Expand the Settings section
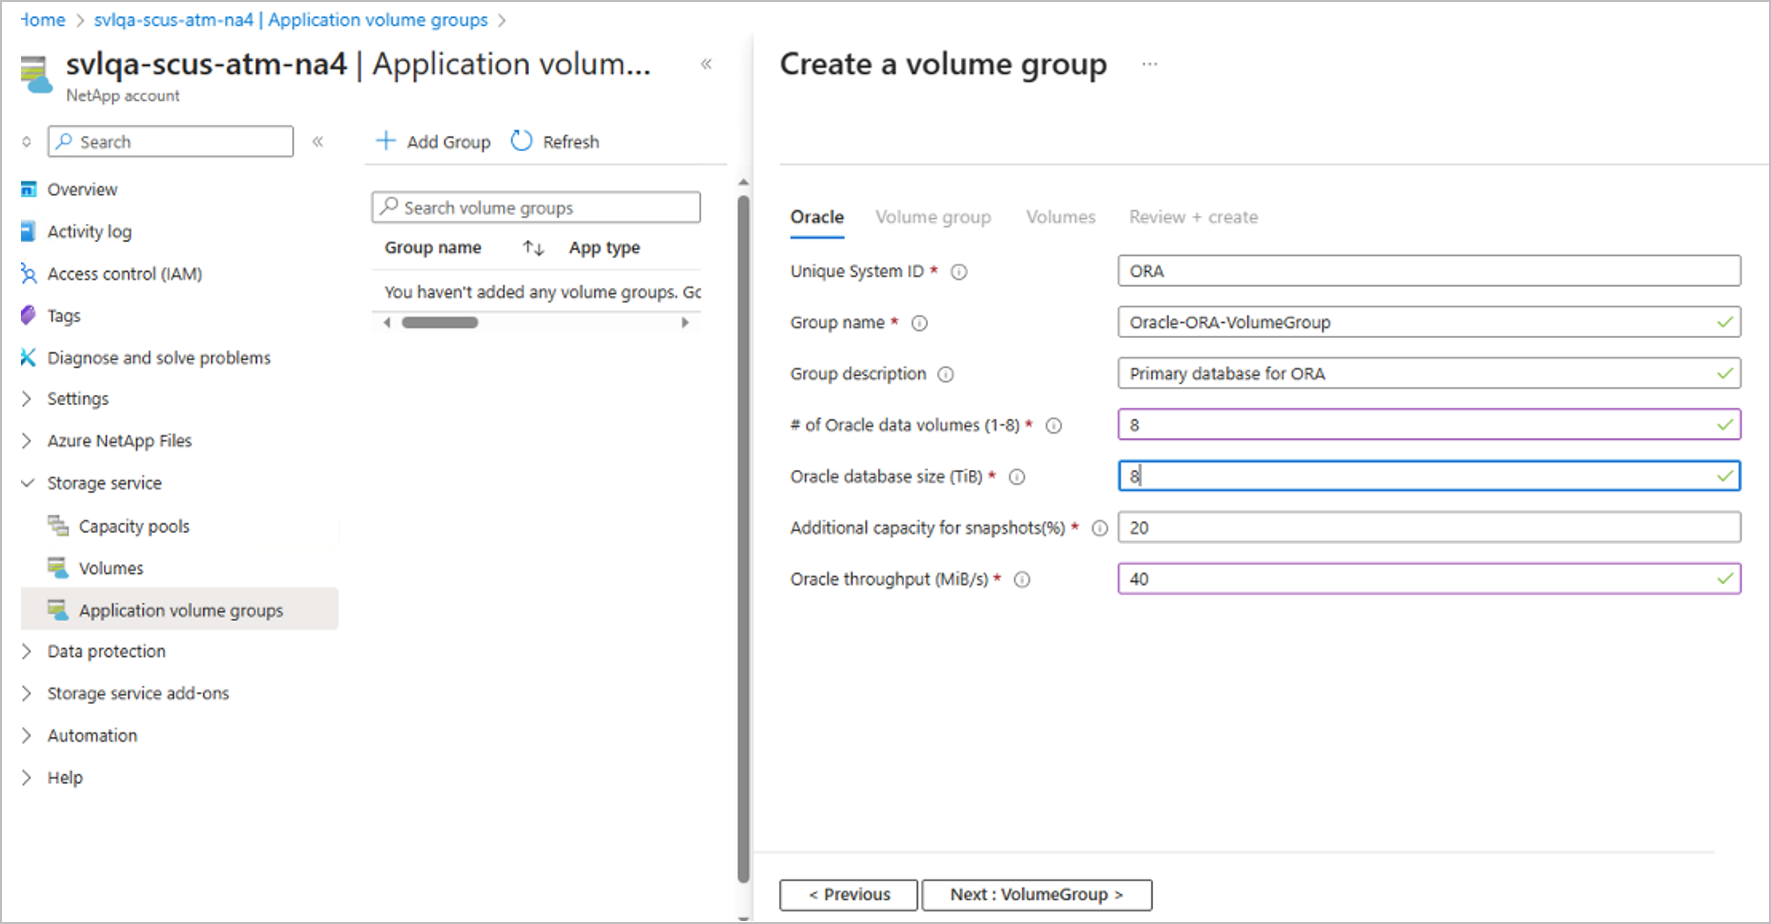1771x924 pixels. pyautogui.click(x=27, y=398)
